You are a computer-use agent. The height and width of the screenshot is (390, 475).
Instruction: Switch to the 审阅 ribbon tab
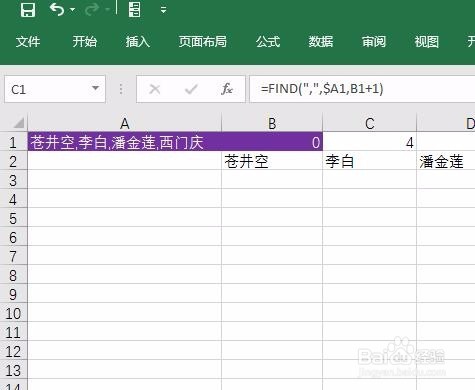[374, 42]
